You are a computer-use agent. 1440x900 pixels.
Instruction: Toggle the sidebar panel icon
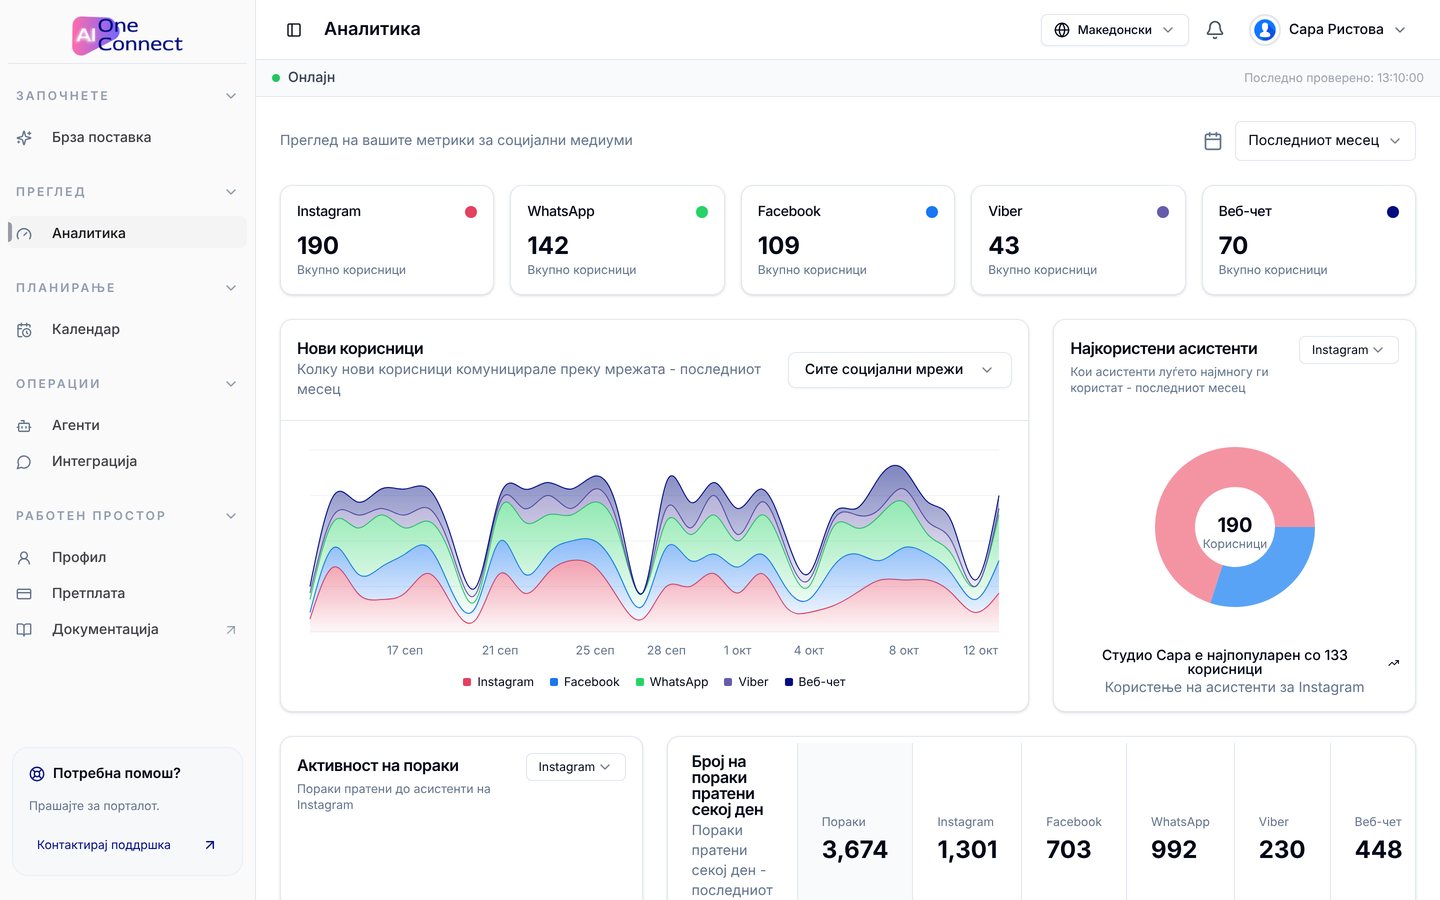[x=294, y=30]
